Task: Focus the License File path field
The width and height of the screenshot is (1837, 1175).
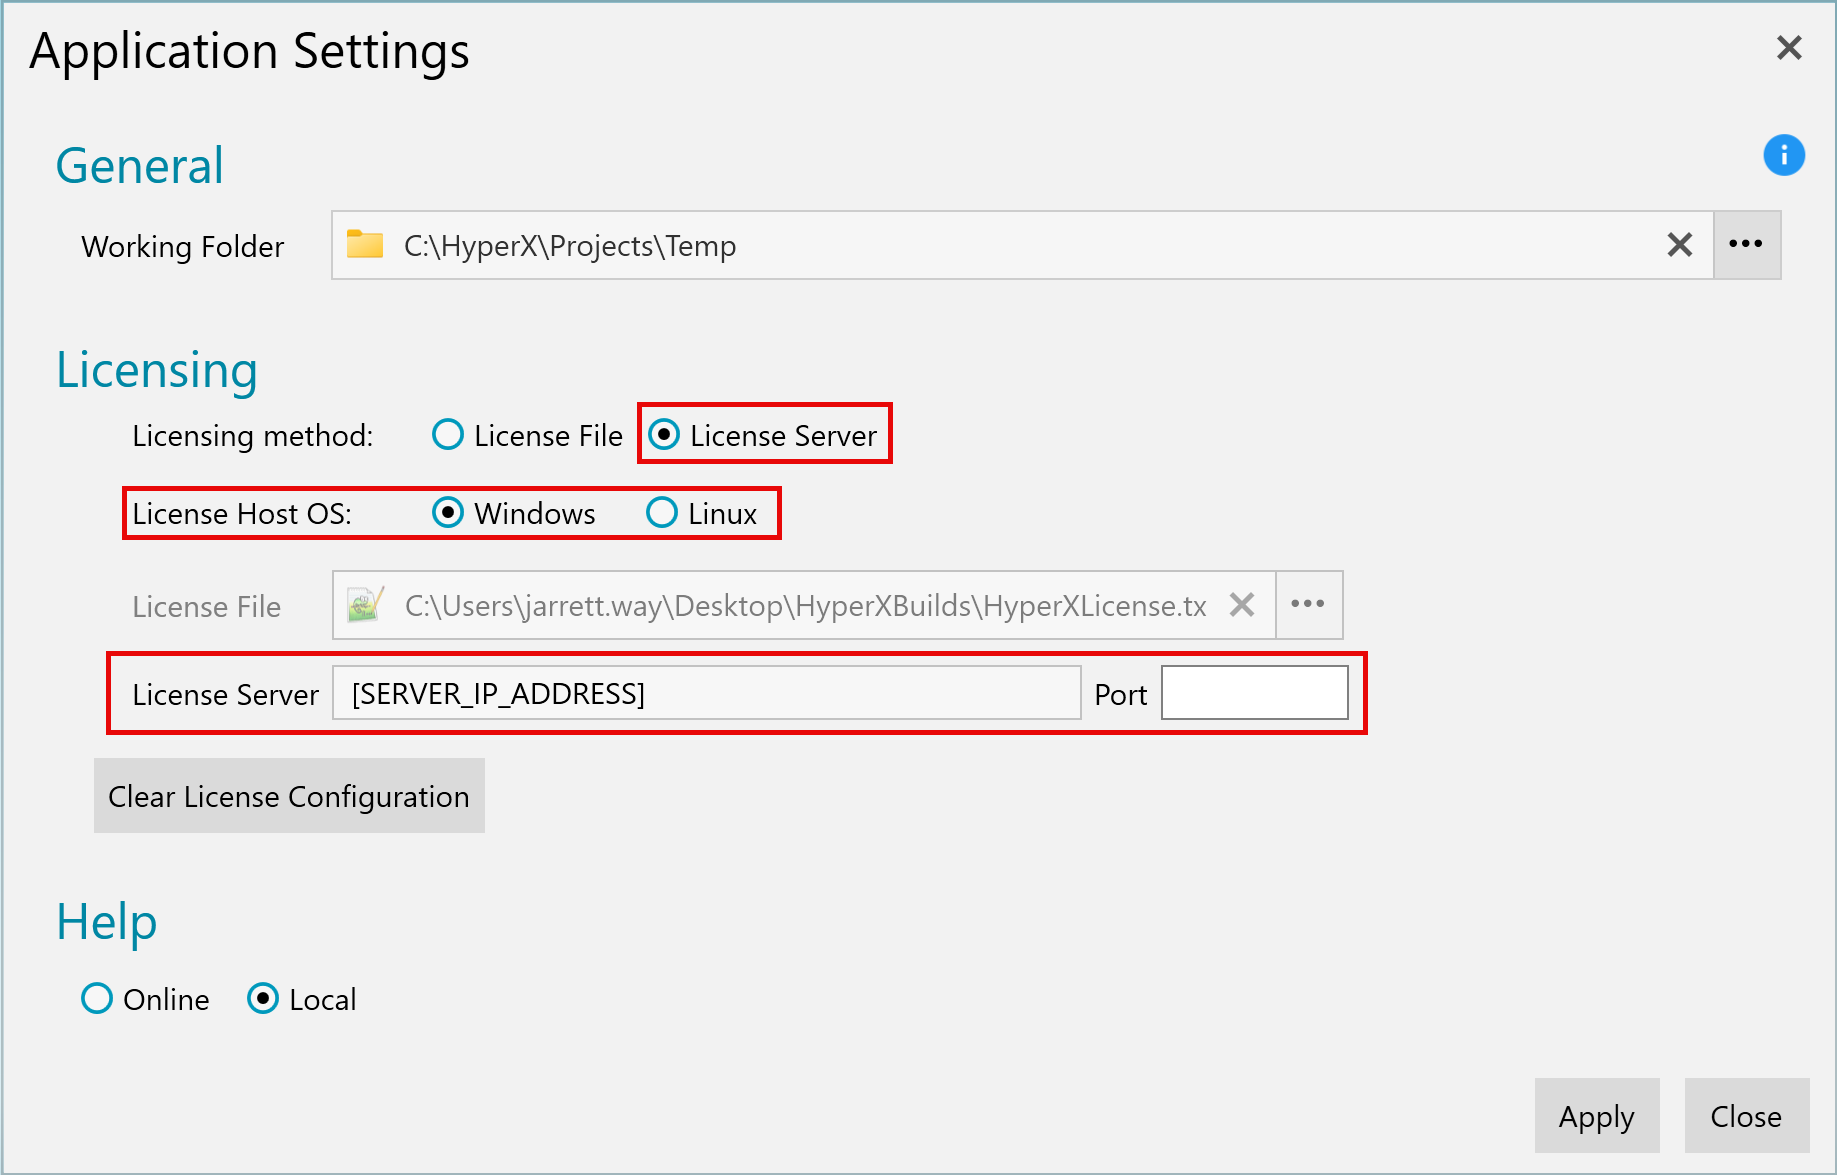Action: pos(804,605)
